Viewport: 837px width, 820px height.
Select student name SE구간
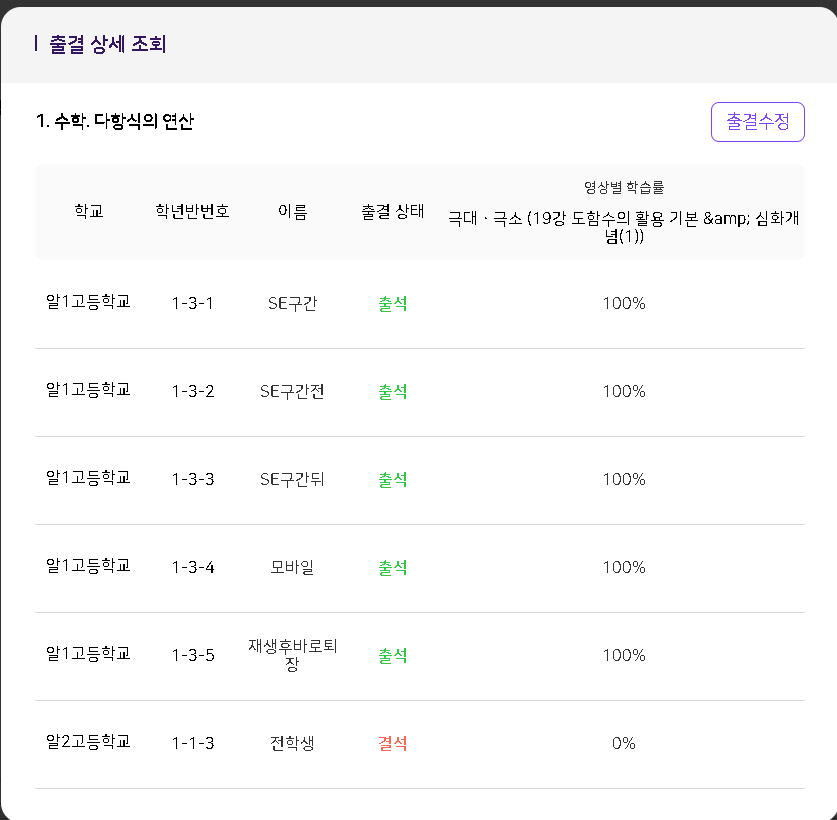[293, 304]
